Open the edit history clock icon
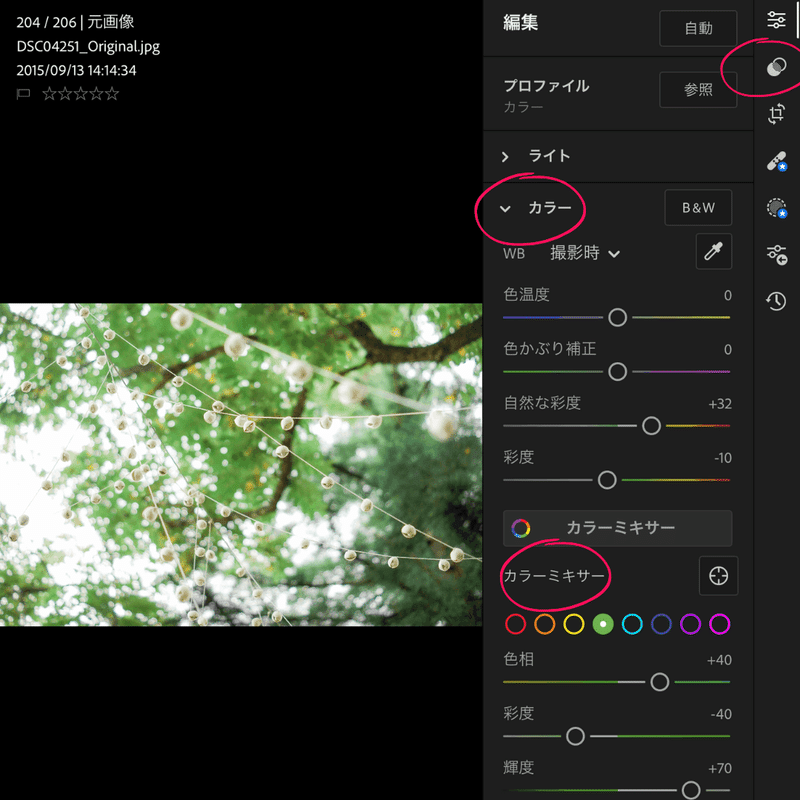Image resolution: width=800 pixels, height=800 pixels. coord(776,301)
